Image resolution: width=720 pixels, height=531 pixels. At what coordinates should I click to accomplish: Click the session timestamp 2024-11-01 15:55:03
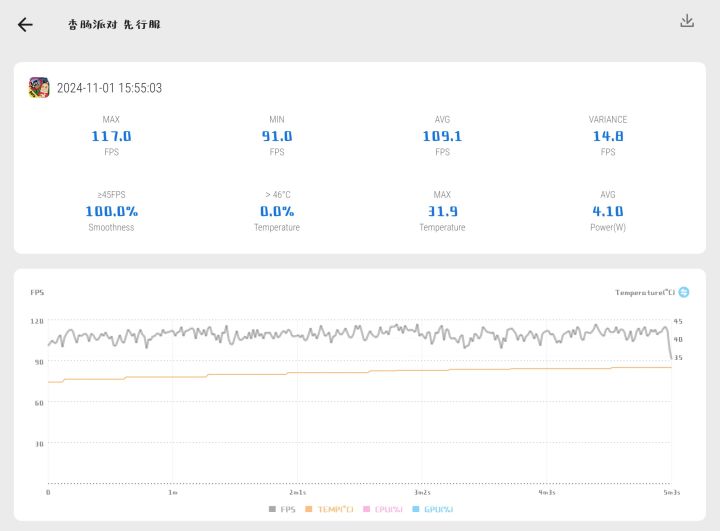[x=109, y=88]
